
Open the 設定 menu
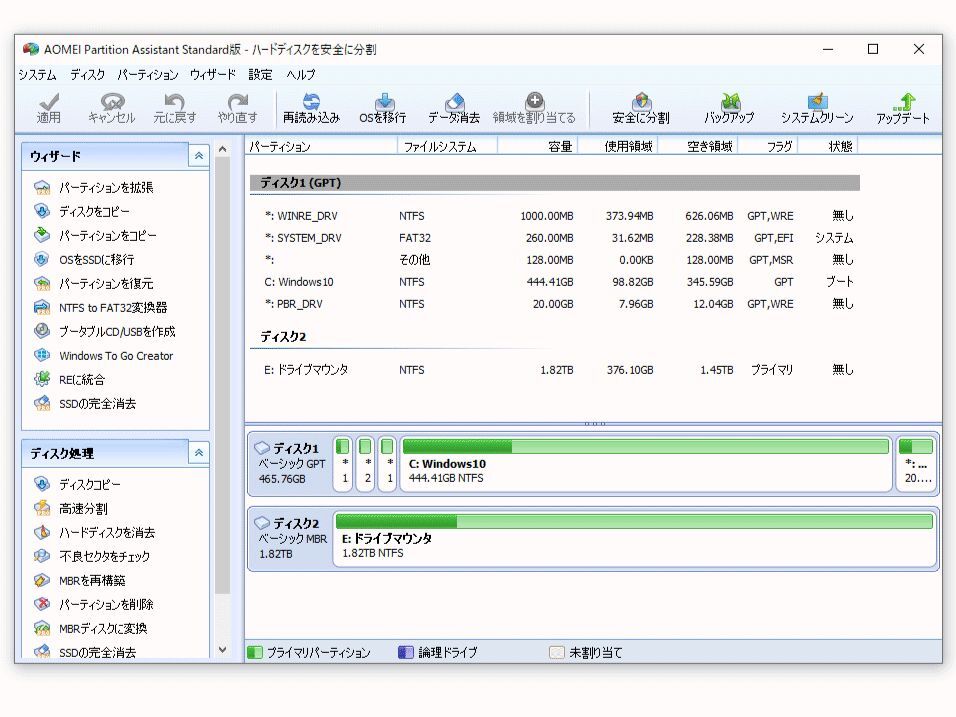(x=260, y=75)
